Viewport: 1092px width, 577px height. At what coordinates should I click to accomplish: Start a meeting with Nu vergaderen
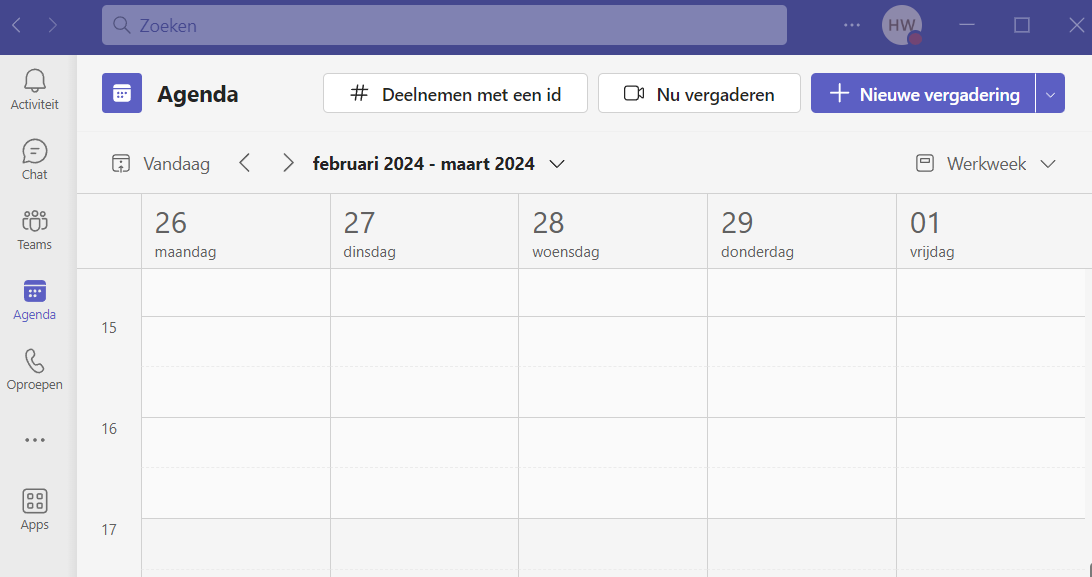(x=699, y=93)
